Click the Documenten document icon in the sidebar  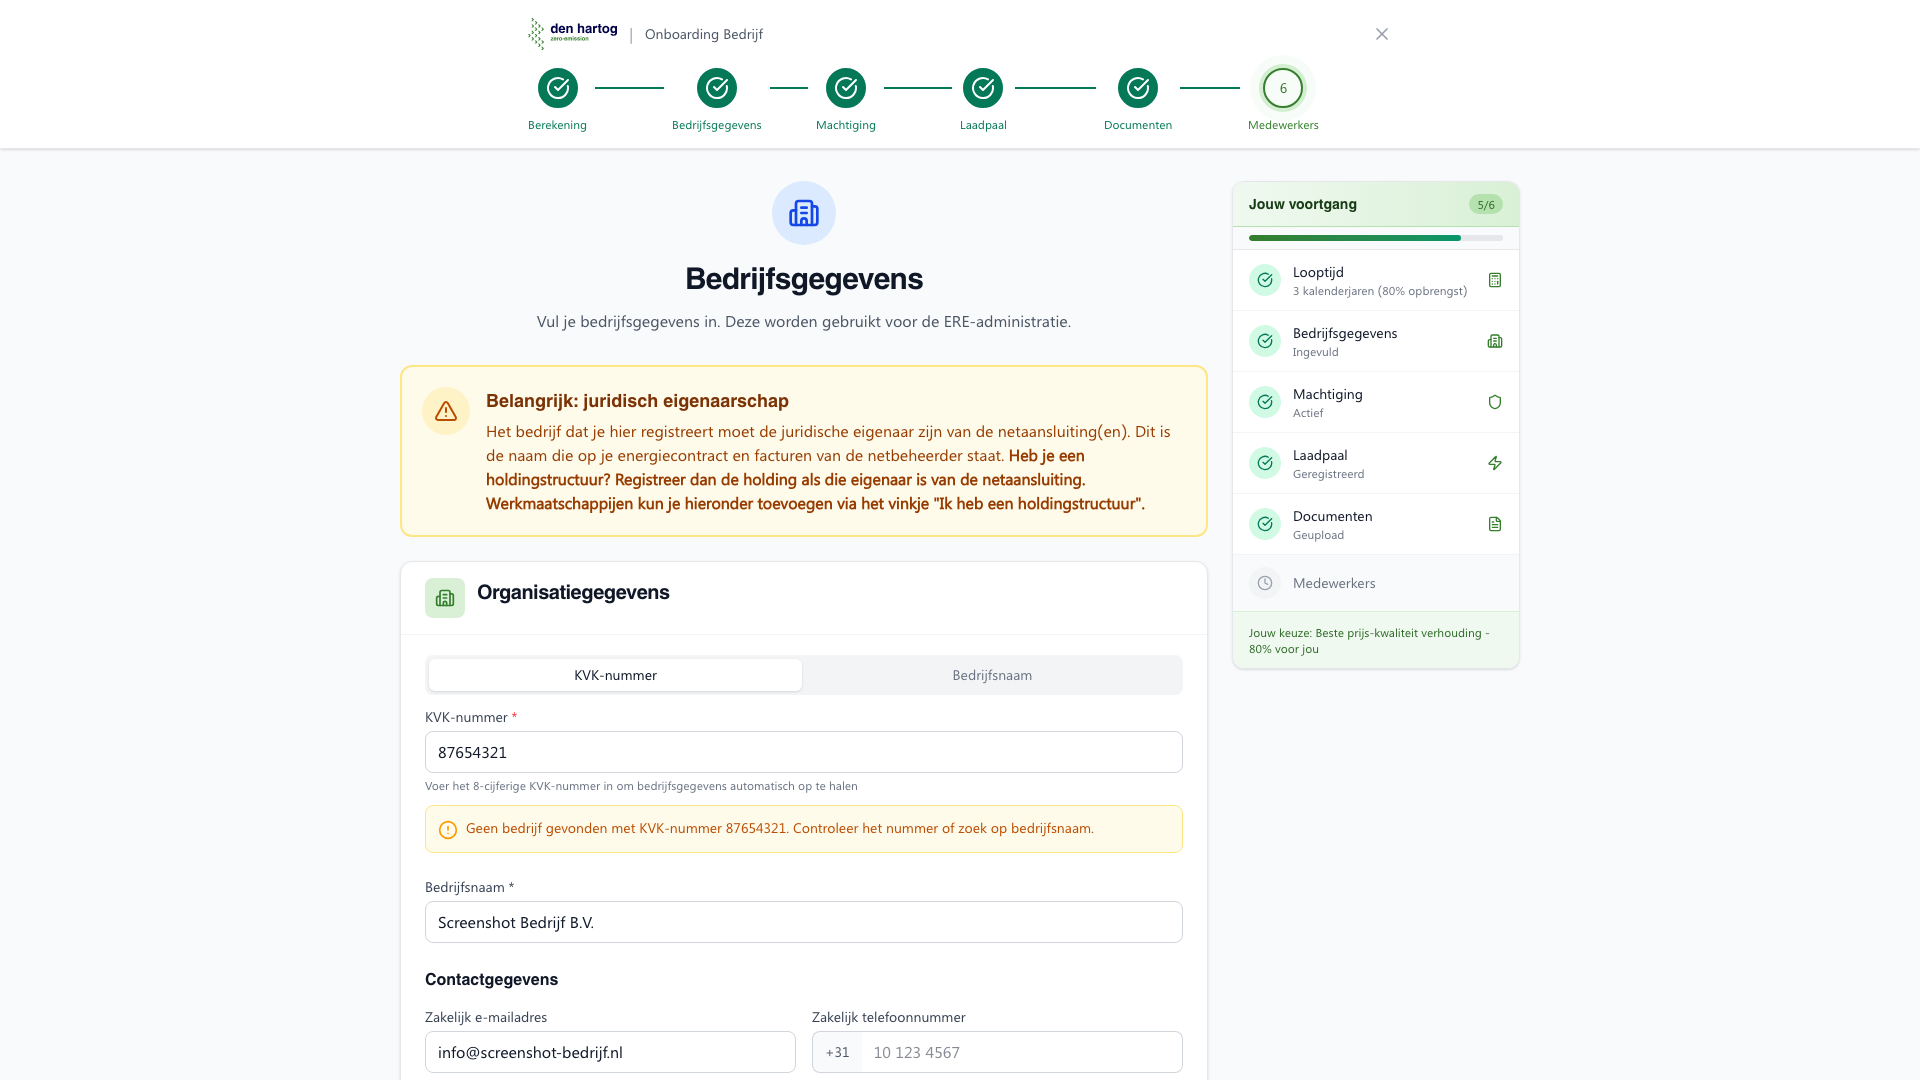(x=1495, y=523)
